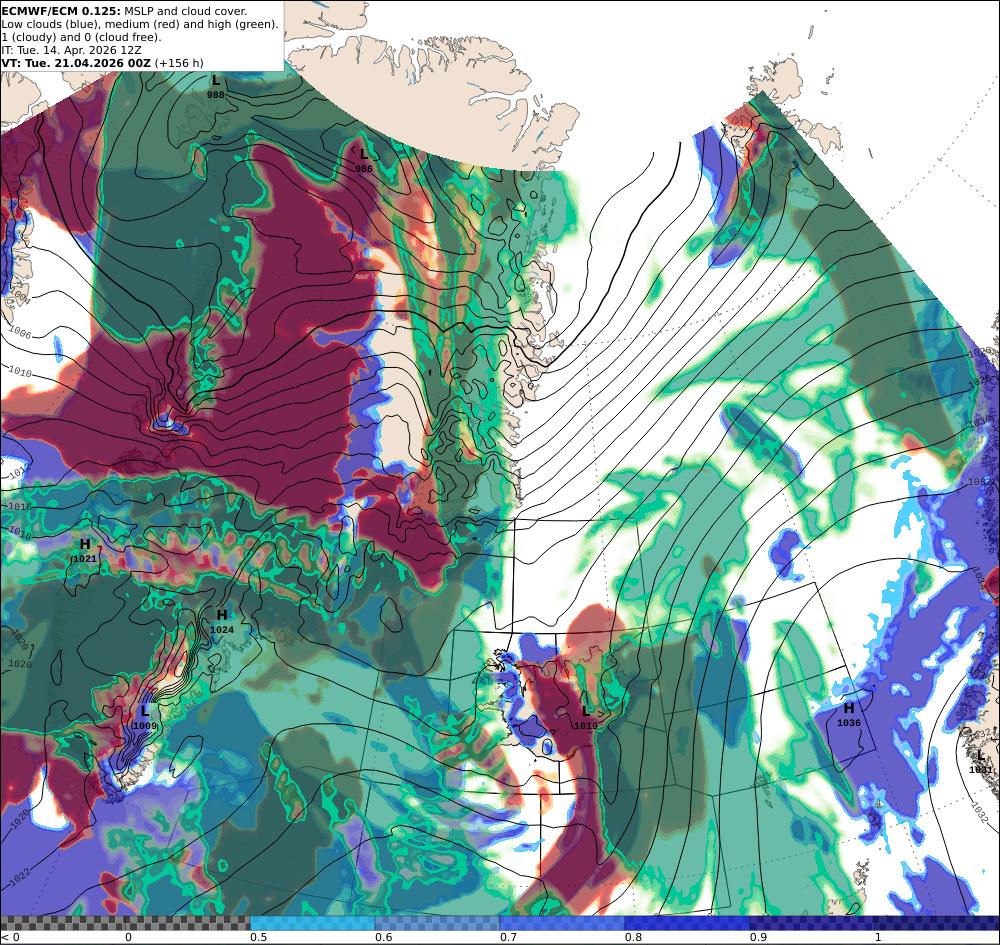Select the '0.8' colorbar tick label

coord(633,937)
